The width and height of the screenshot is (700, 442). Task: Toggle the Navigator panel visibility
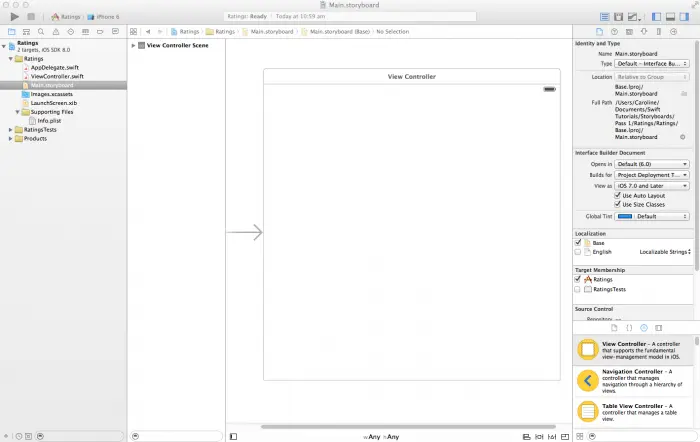[x=656, y=17]
